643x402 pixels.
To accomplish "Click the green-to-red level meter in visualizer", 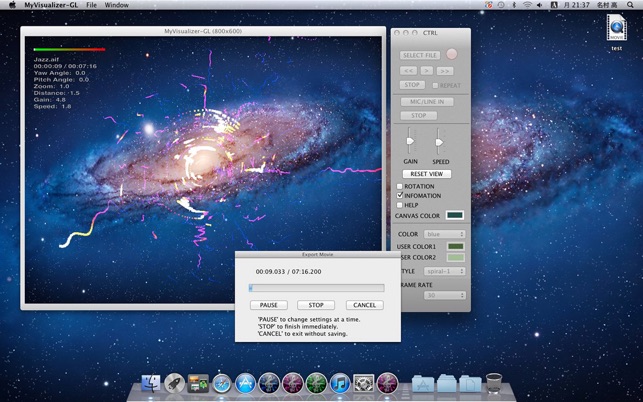I will click(69, 50).
